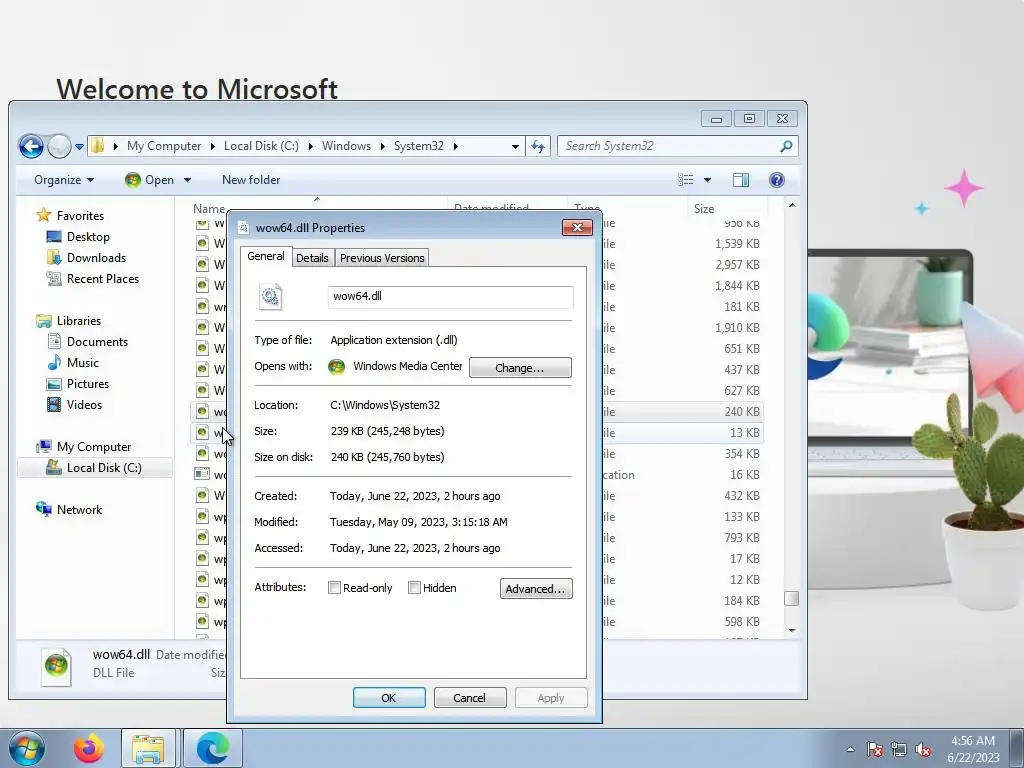The image size is (1024, 768).
Task: Select Local Disk (C:) in address path
Action: [261, 146]
